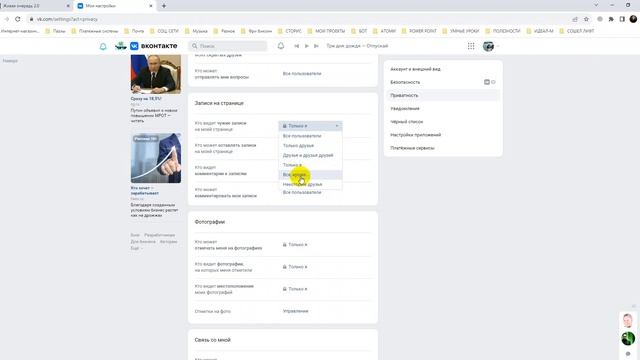This screenshot has height=360, width=640.
Task: Close the first browser tab
Action: [x=68, y=6]
